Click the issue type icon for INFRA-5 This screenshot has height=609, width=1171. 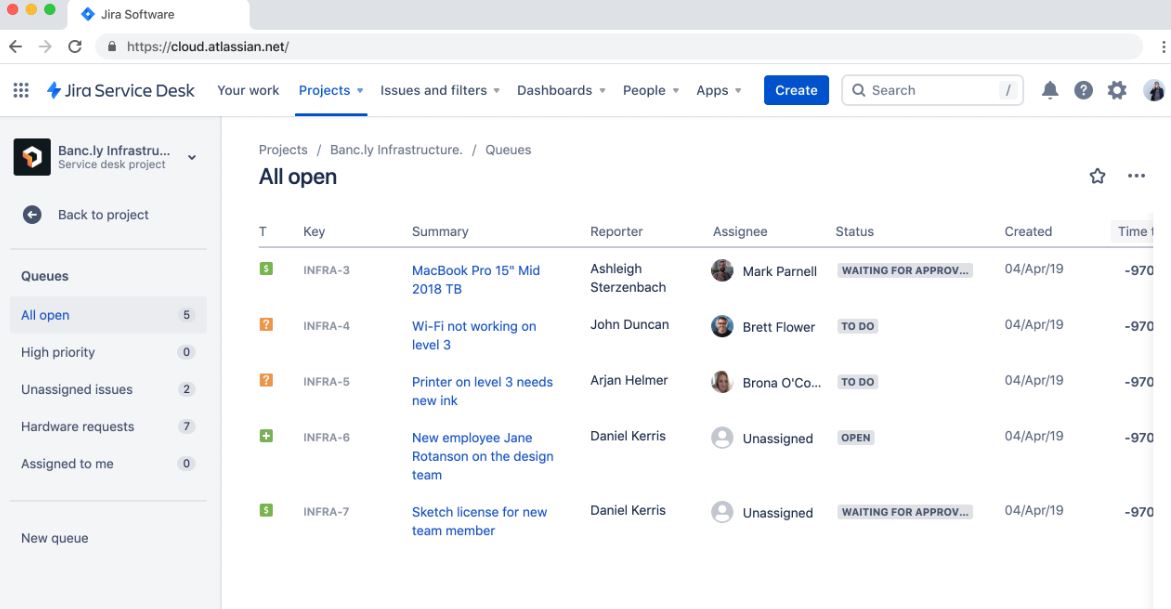pos(266,380)
